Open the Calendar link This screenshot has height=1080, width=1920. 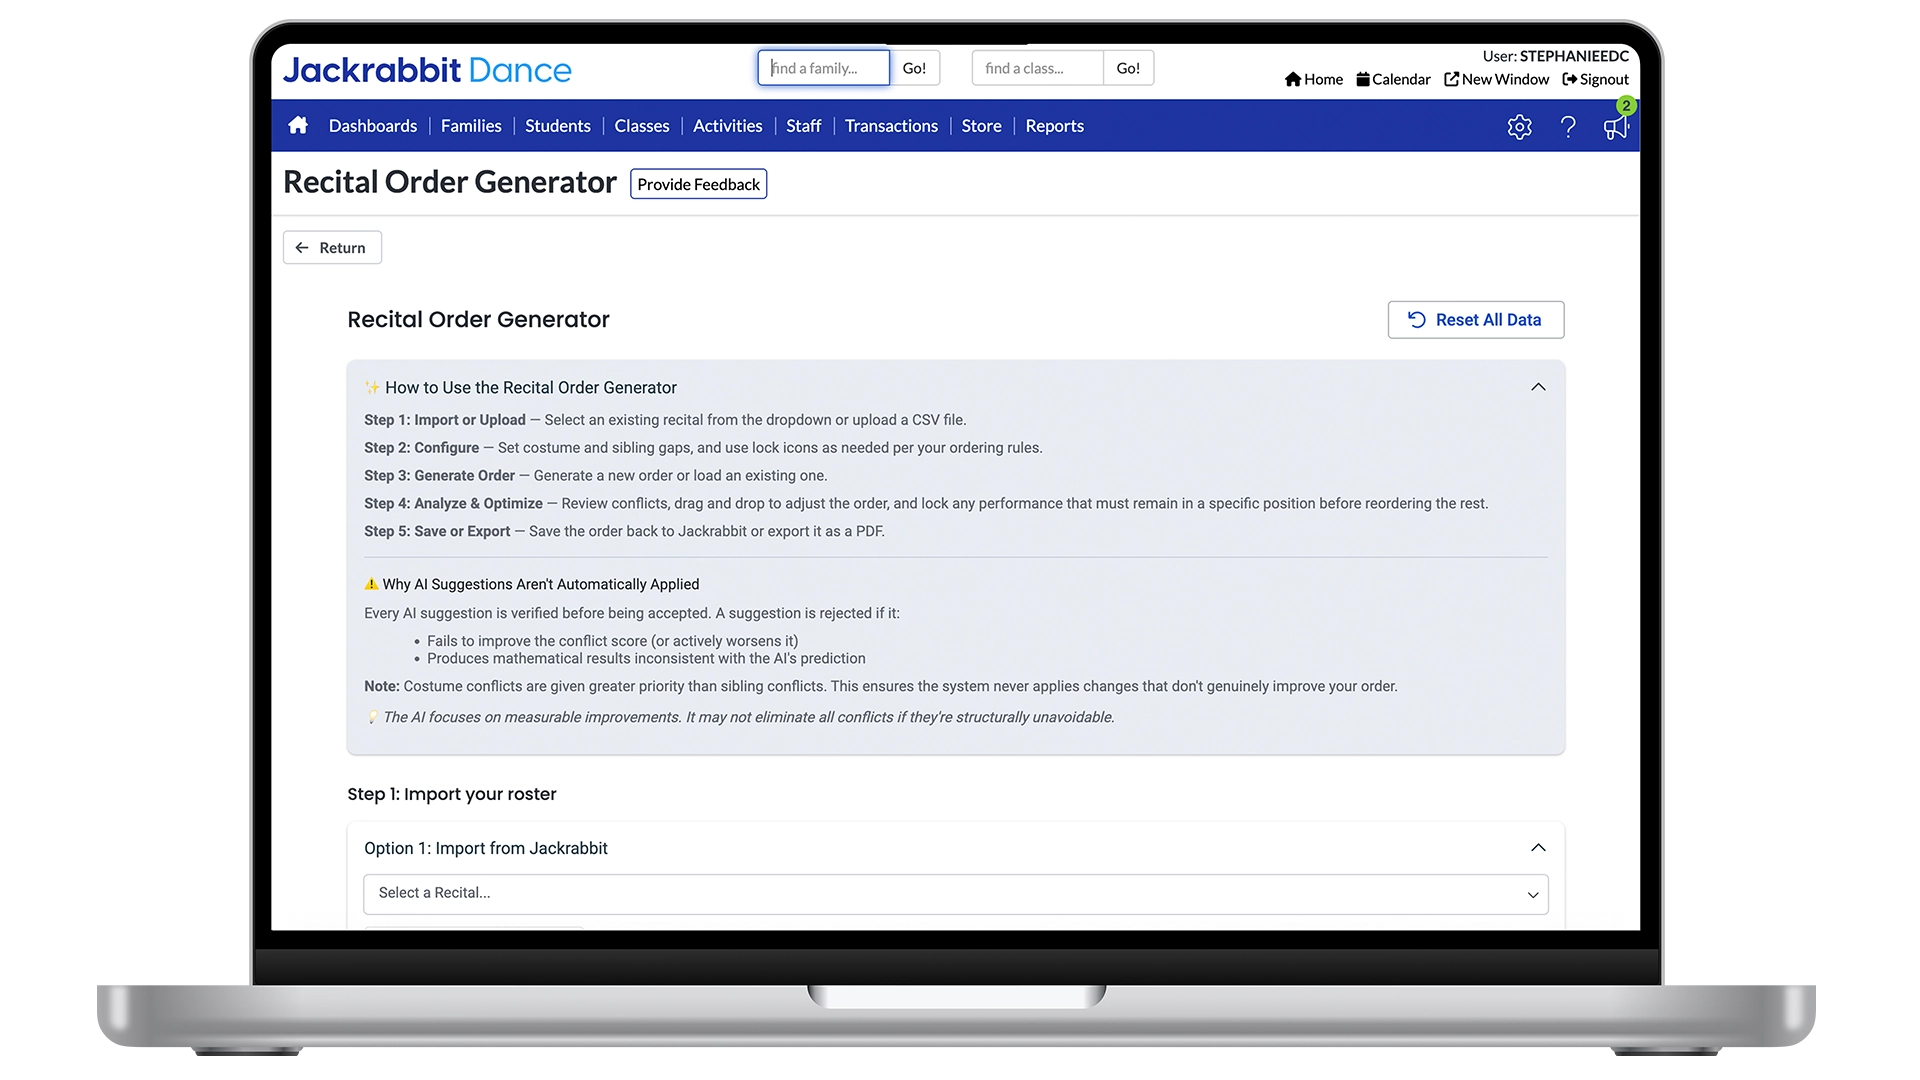(x=1393, y=79)
